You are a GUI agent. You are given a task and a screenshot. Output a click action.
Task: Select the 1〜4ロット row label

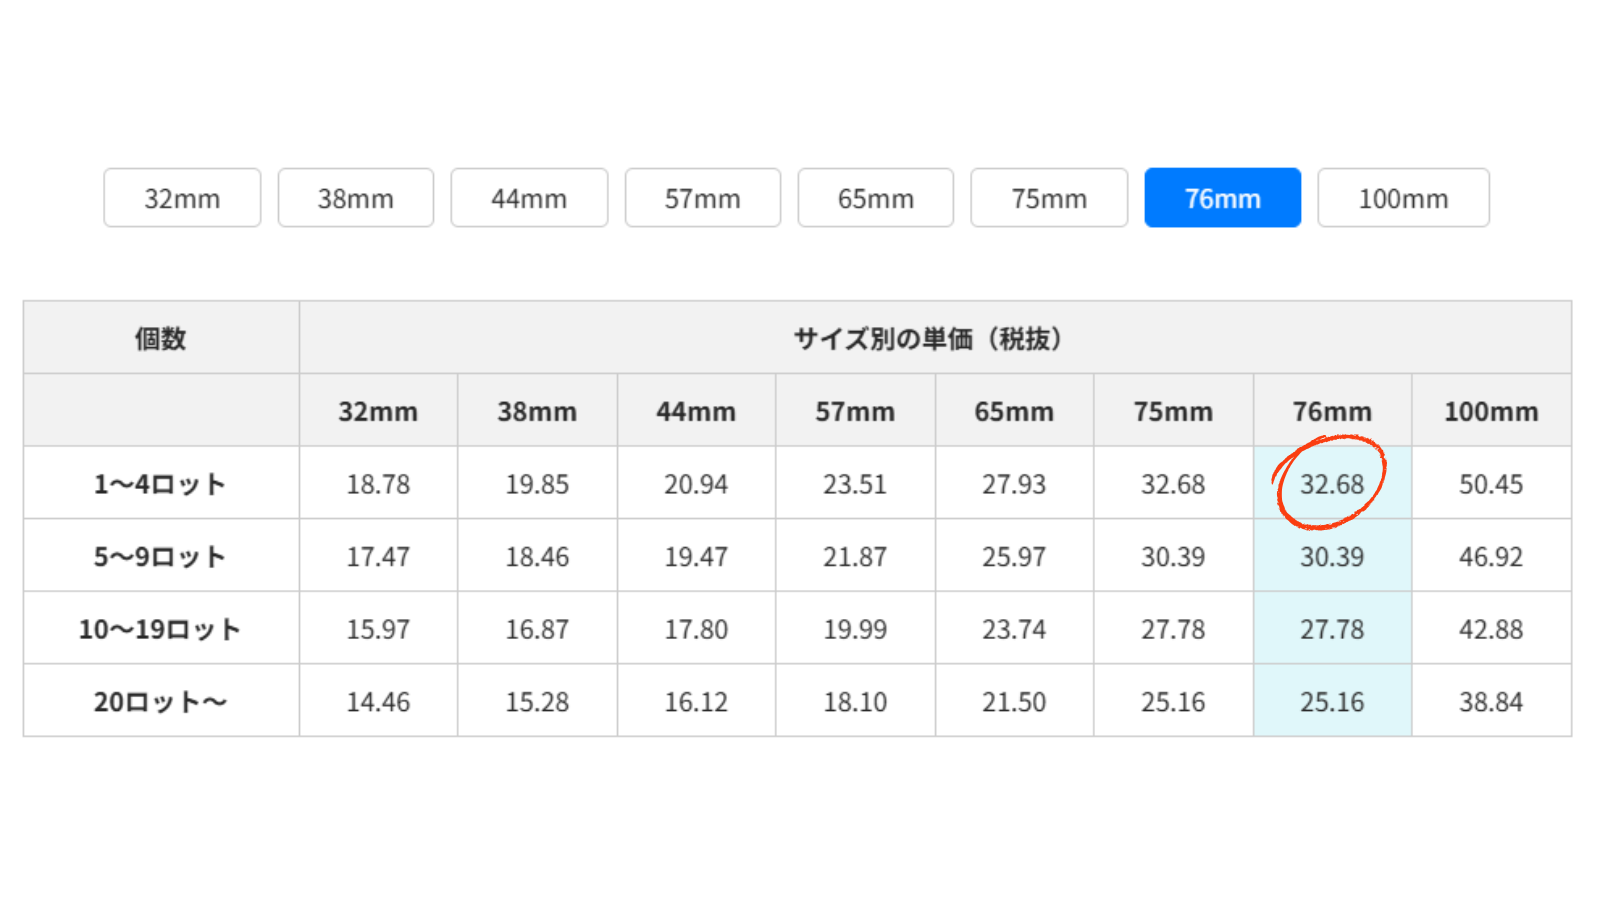point(161,484)
